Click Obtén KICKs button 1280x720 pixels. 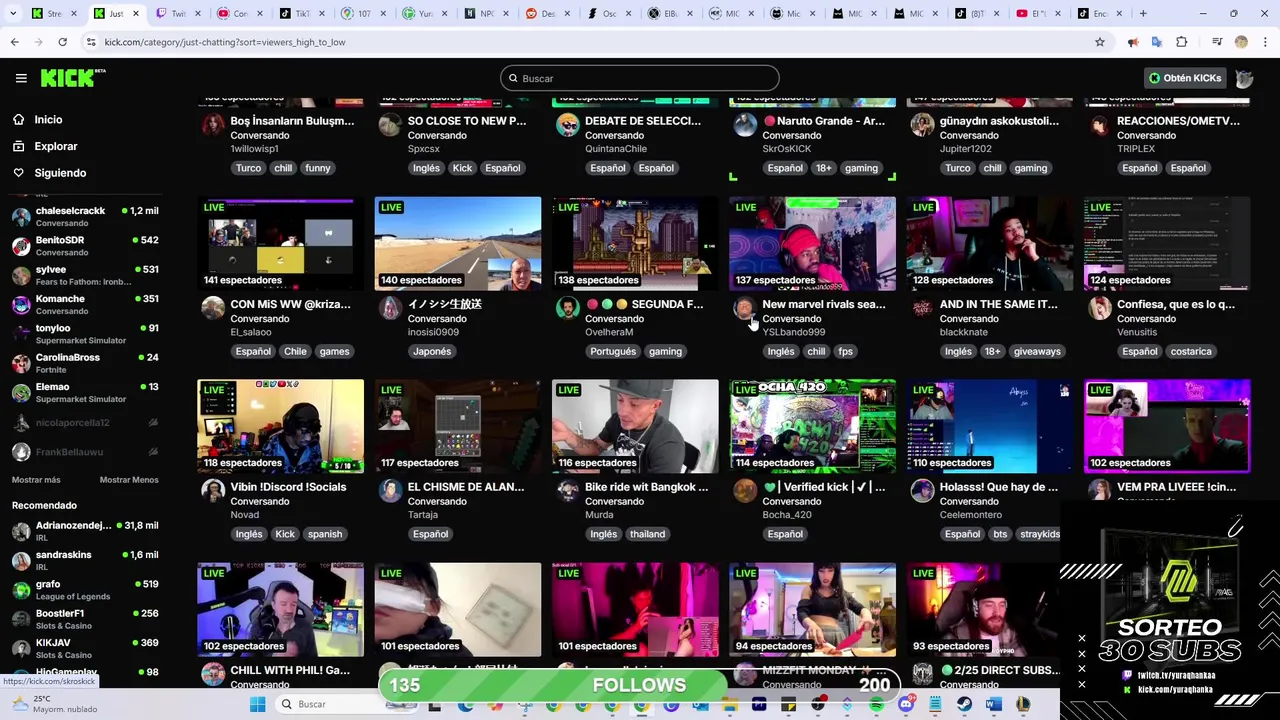click(x=1185, y=78)
